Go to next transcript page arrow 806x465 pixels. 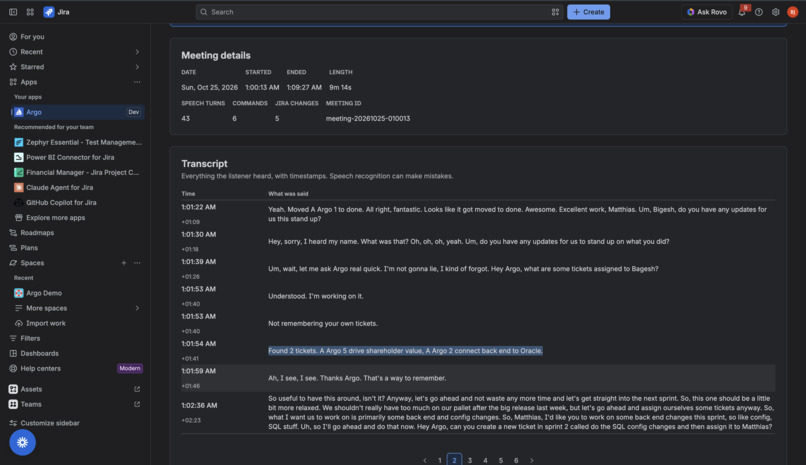click(532, 460)
